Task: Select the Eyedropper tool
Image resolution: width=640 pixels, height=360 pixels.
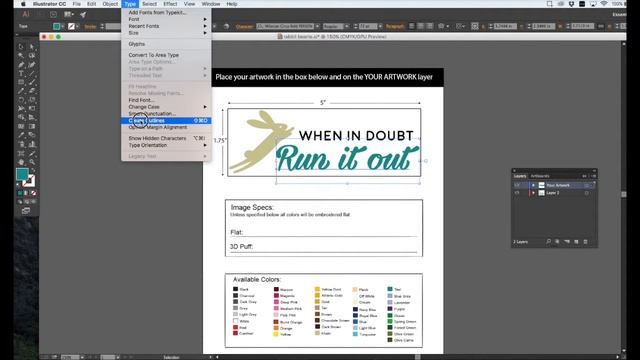Action: tap(21, 135)
